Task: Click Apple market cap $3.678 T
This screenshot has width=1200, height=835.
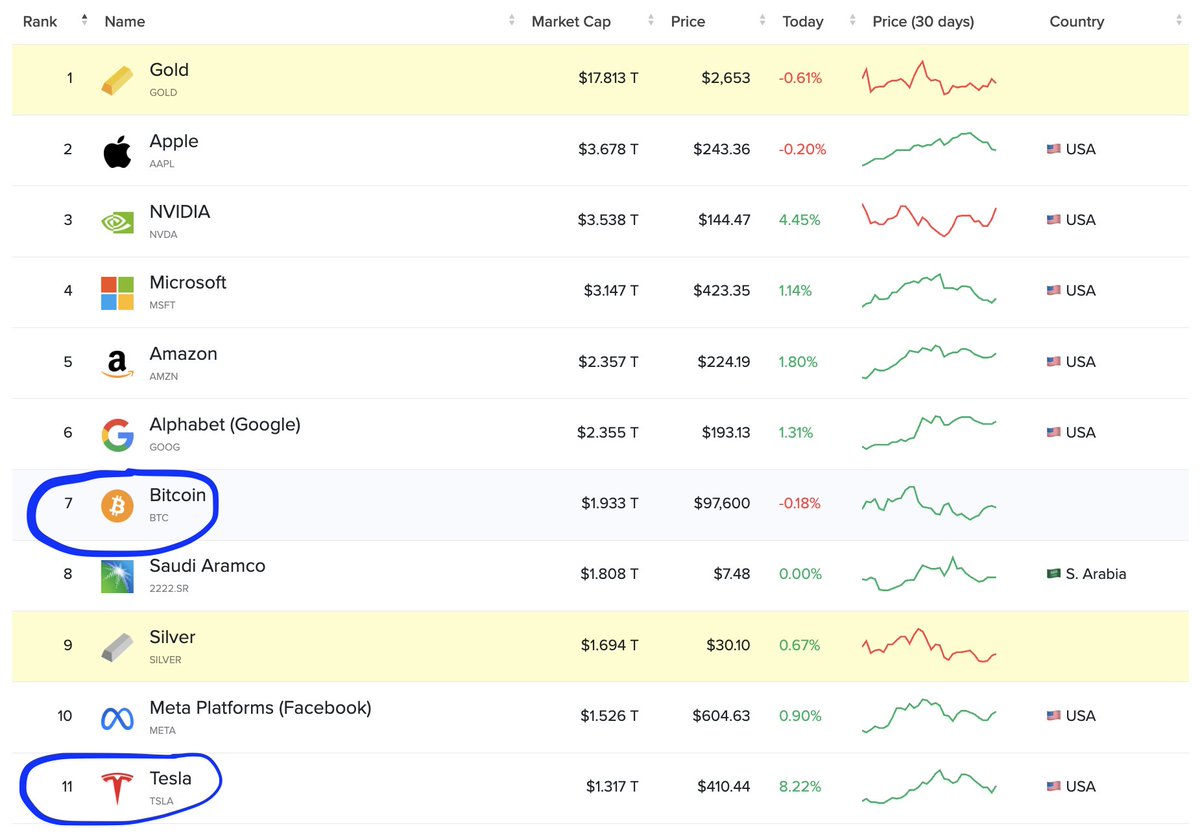Action: (608, 149)
